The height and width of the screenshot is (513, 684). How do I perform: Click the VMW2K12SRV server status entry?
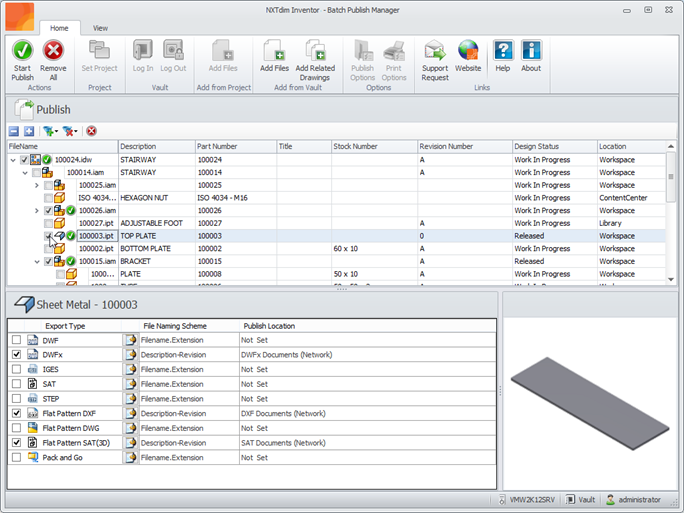527,499
